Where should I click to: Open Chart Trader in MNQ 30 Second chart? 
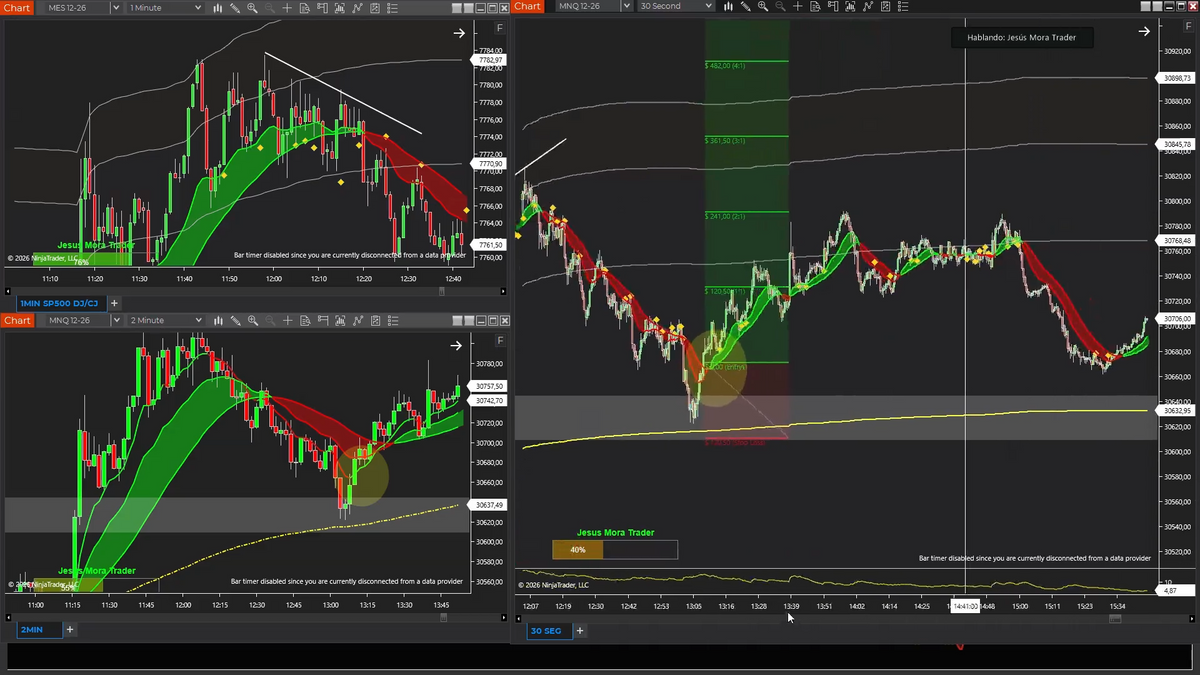point(833,6)
